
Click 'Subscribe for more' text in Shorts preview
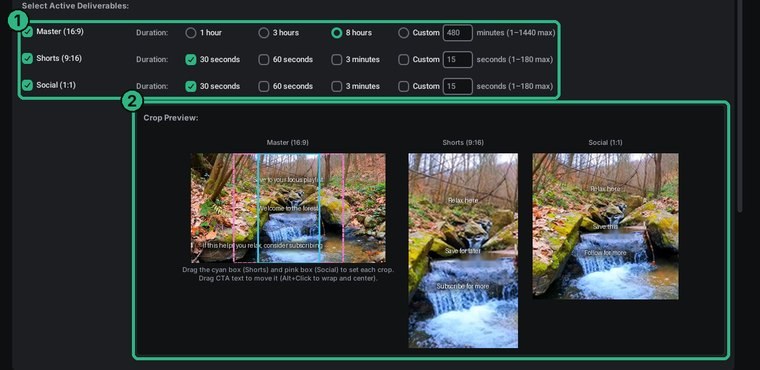click(463, 286)
